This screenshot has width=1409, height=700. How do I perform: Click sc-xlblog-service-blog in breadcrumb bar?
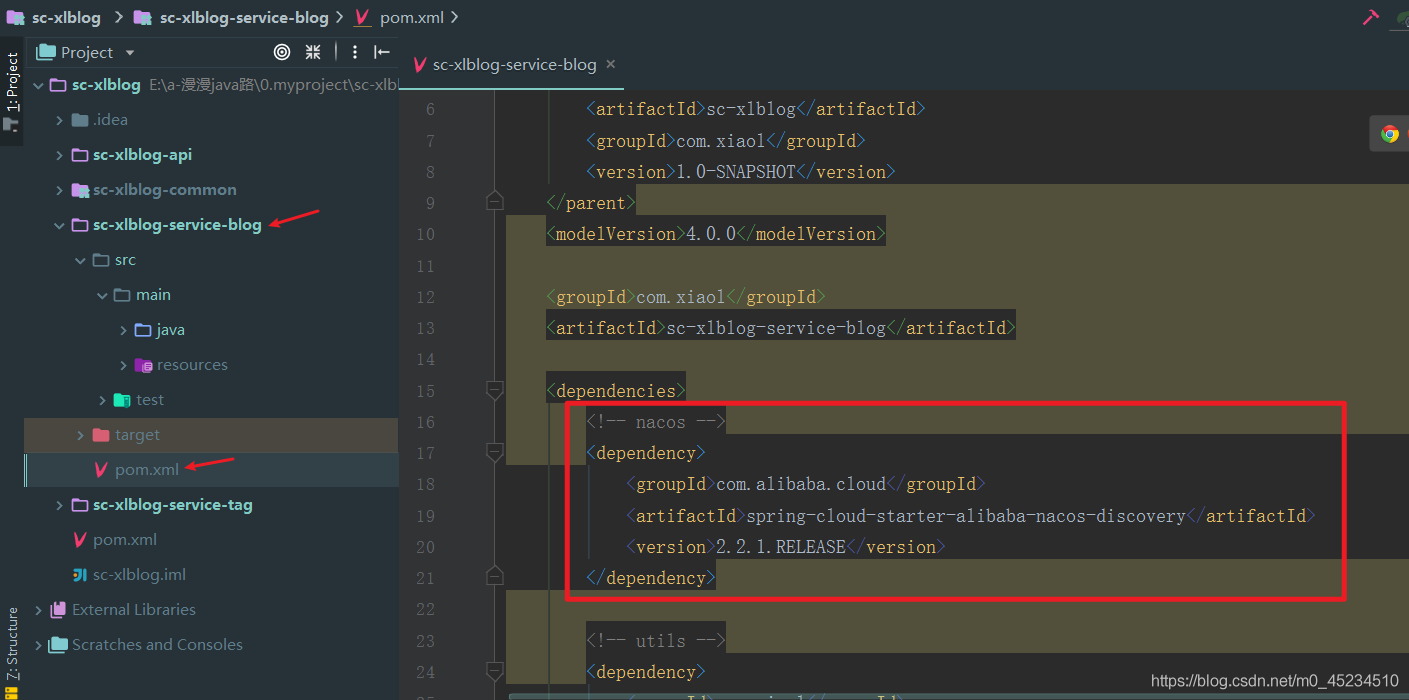(244, 17)
